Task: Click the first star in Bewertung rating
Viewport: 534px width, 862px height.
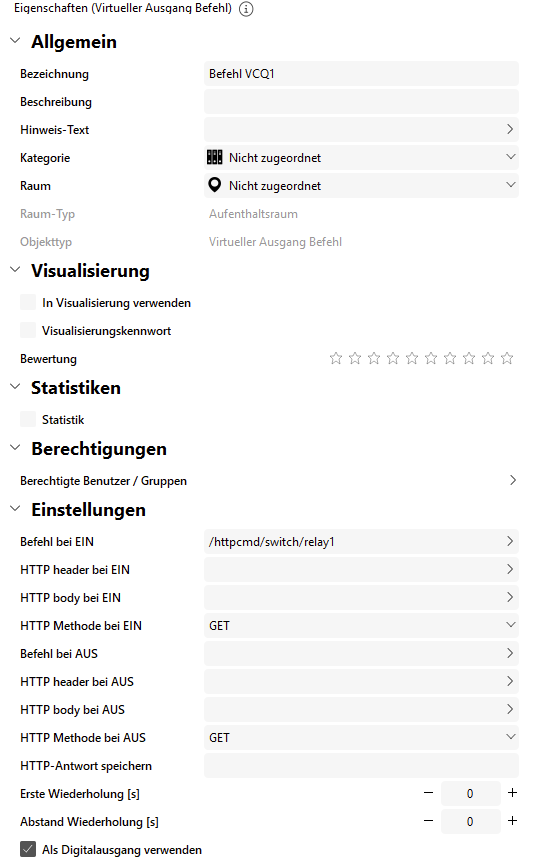Action: coord(336,359)
